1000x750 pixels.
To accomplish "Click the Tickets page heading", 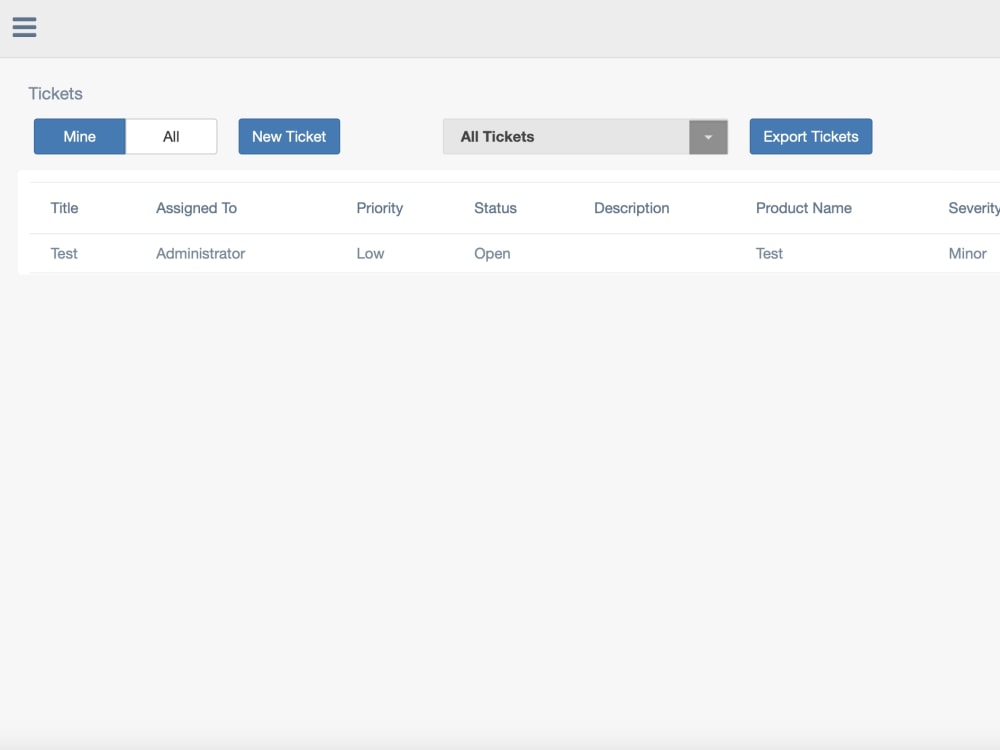I will tap(55, 93).
